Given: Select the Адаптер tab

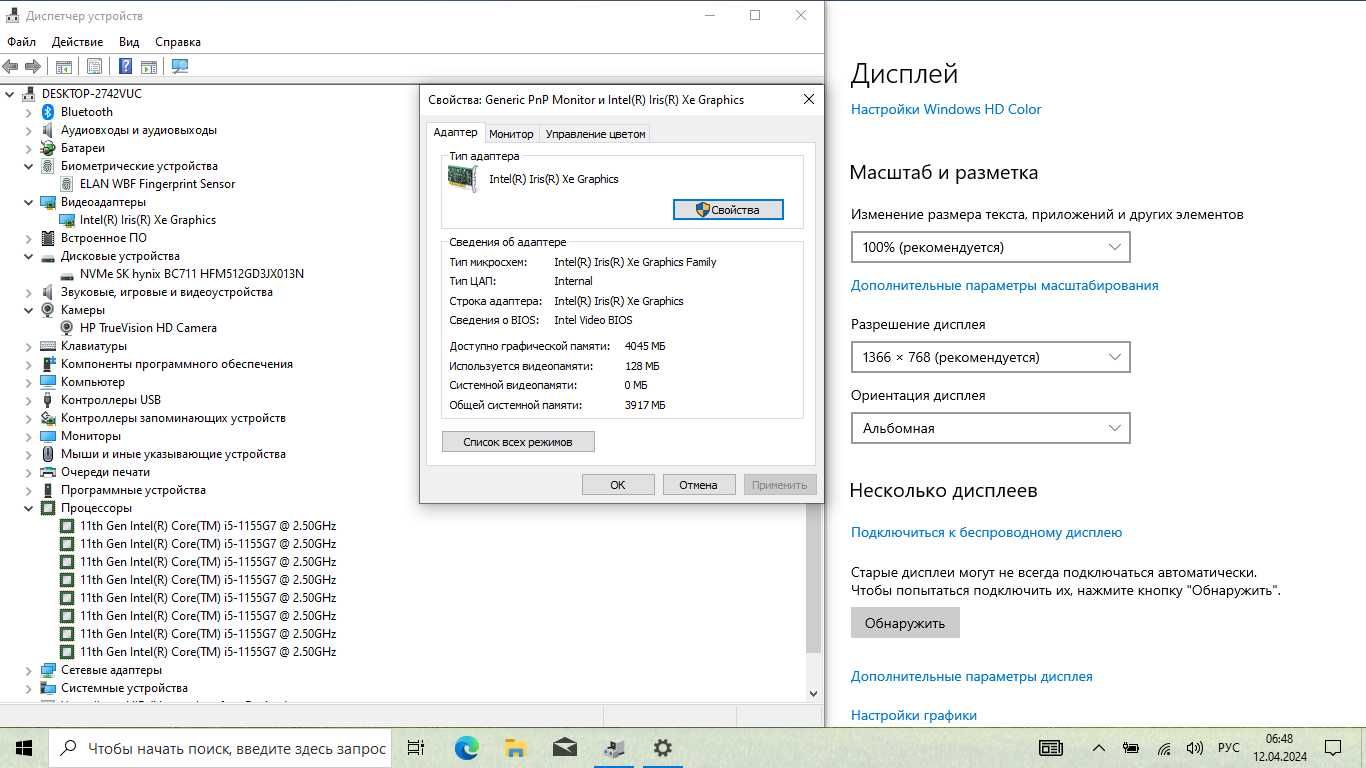Looking at the screenshot, I should 455,133.
